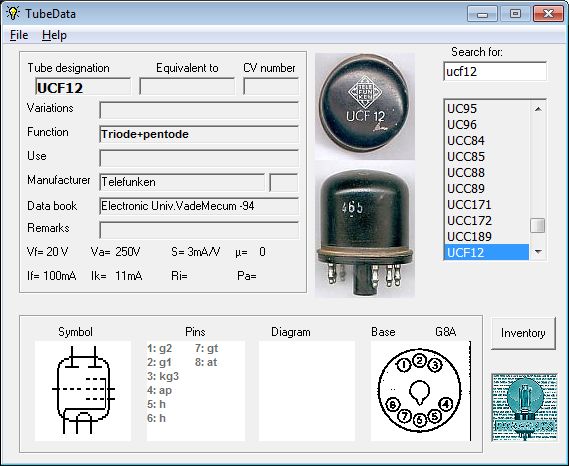Image resolution: width=569 pixels, height=466 pixels.
Task: Click the side-view tube photo marked 465
Action: [365, 230]
